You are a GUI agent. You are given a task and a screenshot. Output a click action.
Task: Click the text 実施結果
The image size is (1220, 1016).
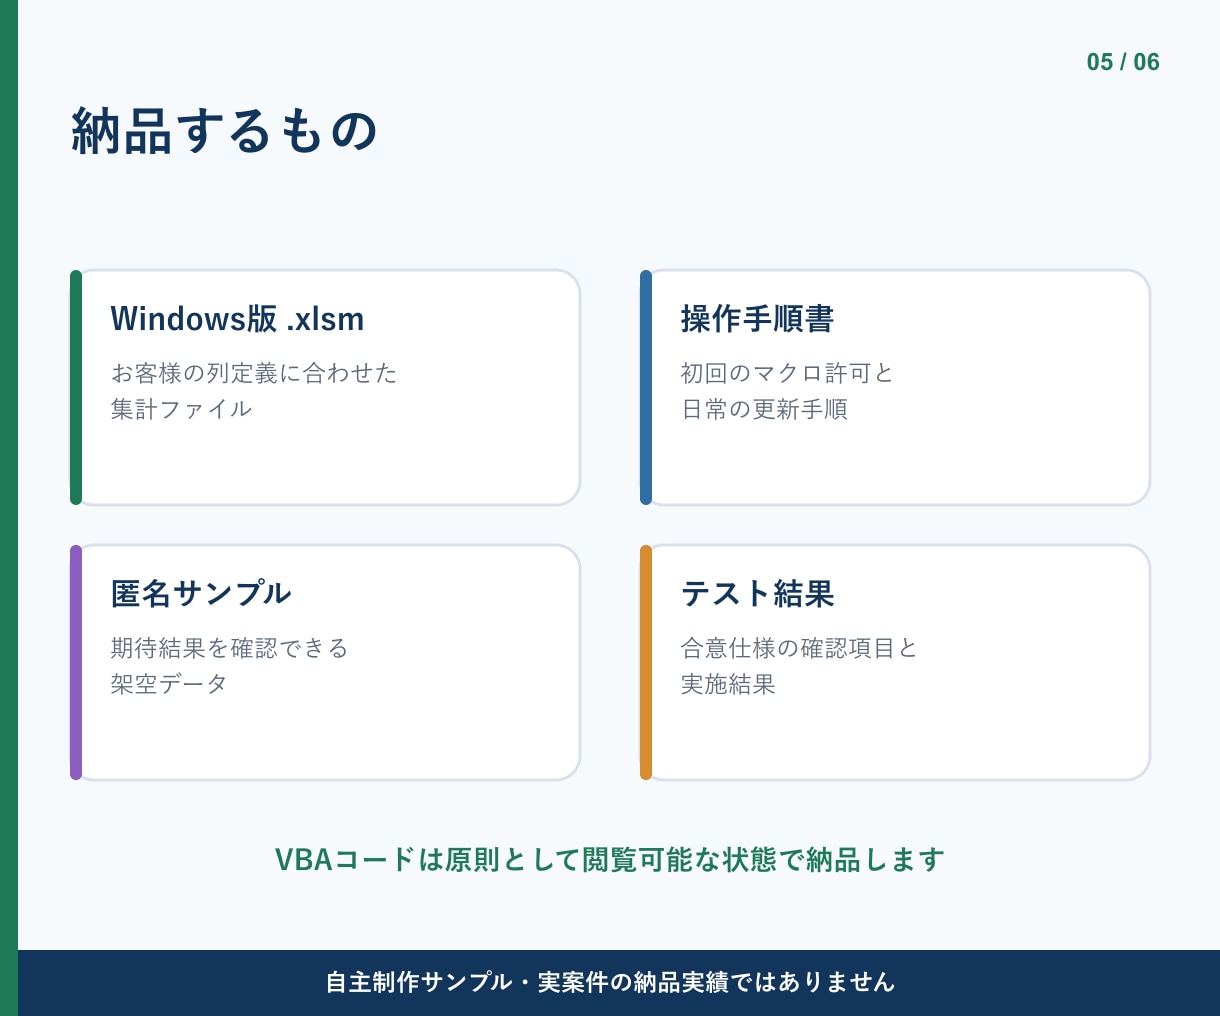point(728,684)
